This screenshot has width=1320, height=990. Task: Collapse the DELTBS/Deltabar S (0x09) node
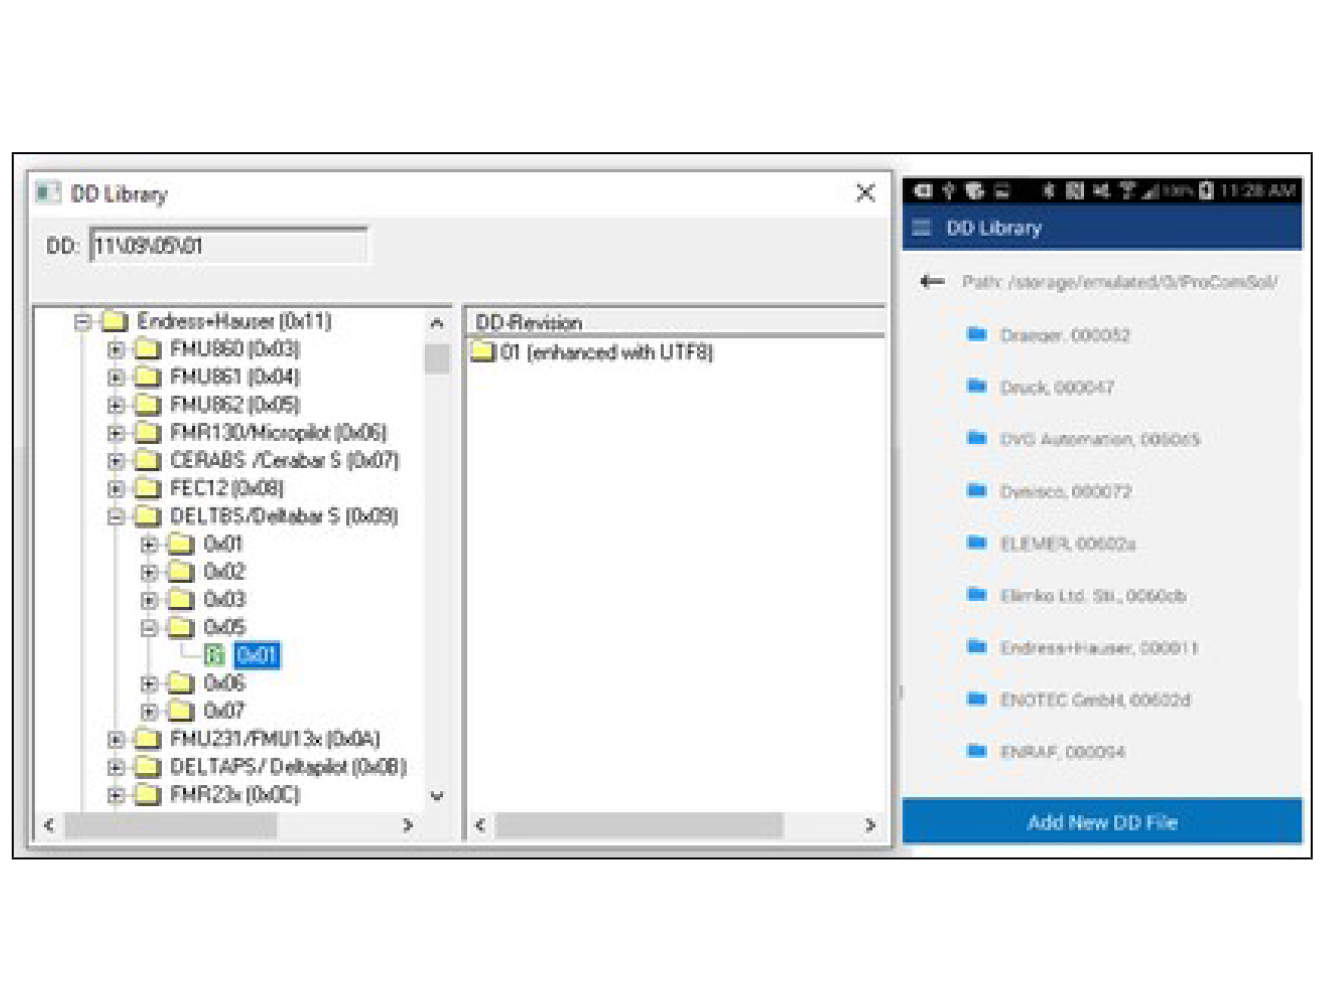pos(116,516)
